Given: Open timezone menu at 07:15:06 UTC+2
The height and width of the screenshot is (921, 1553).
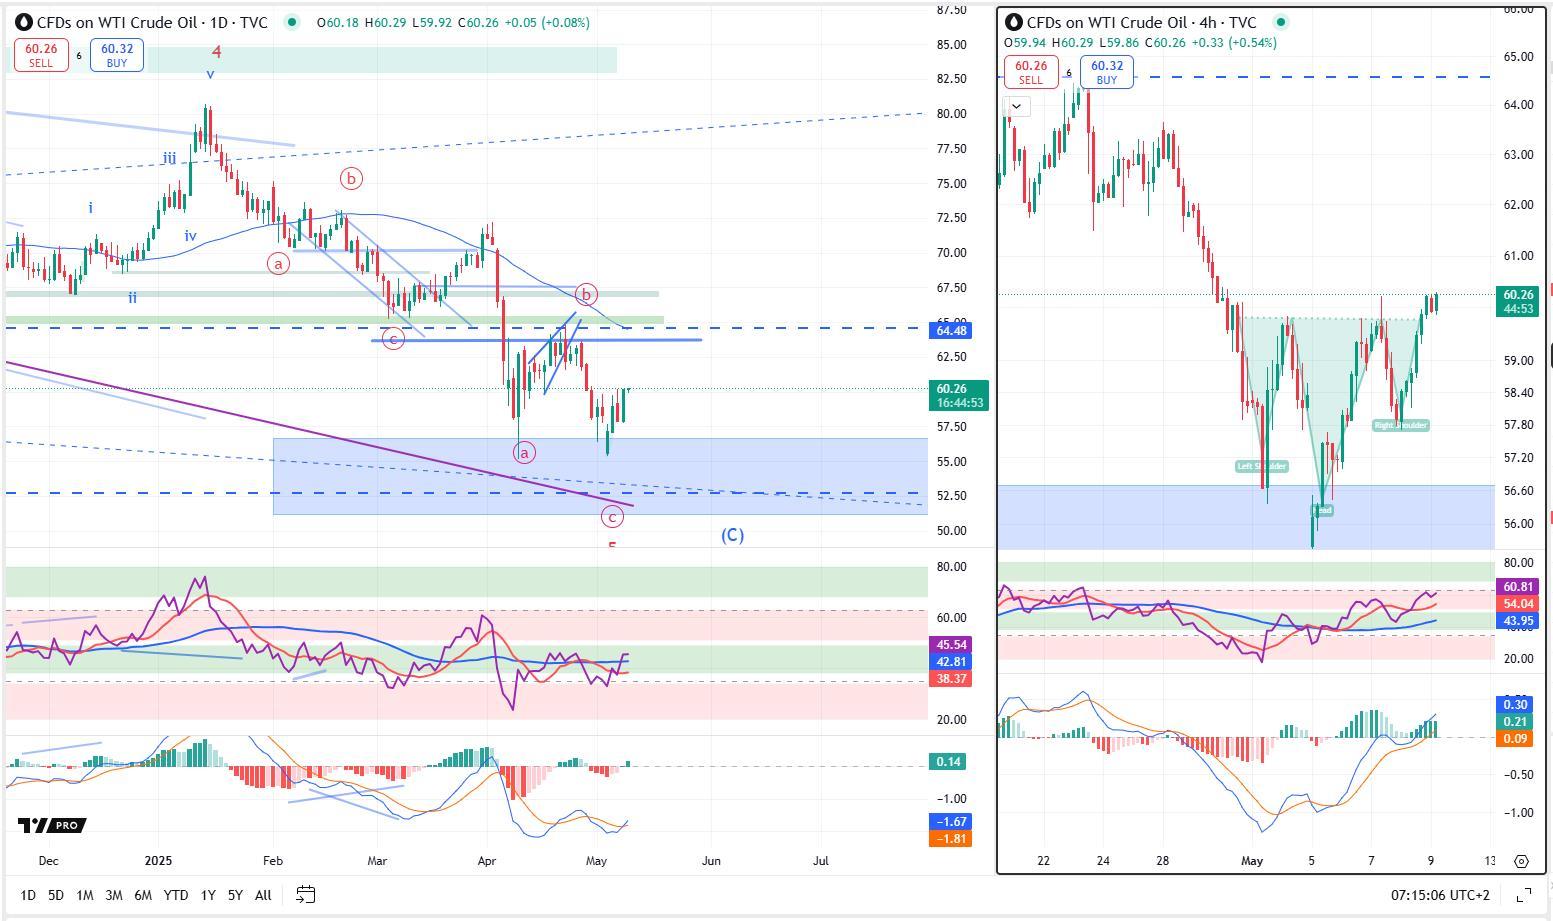Looking at the screenshot, I should (1440, 895).
